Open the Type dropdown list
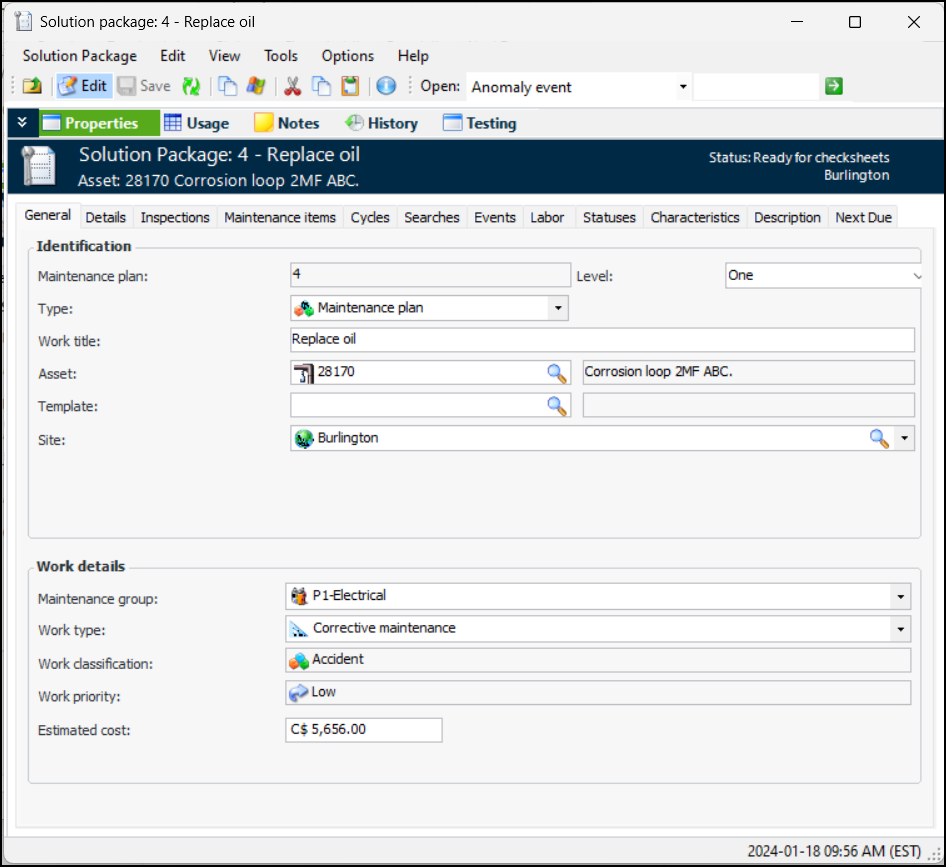This screenshot has height=867, width=946. pos(558,308)
